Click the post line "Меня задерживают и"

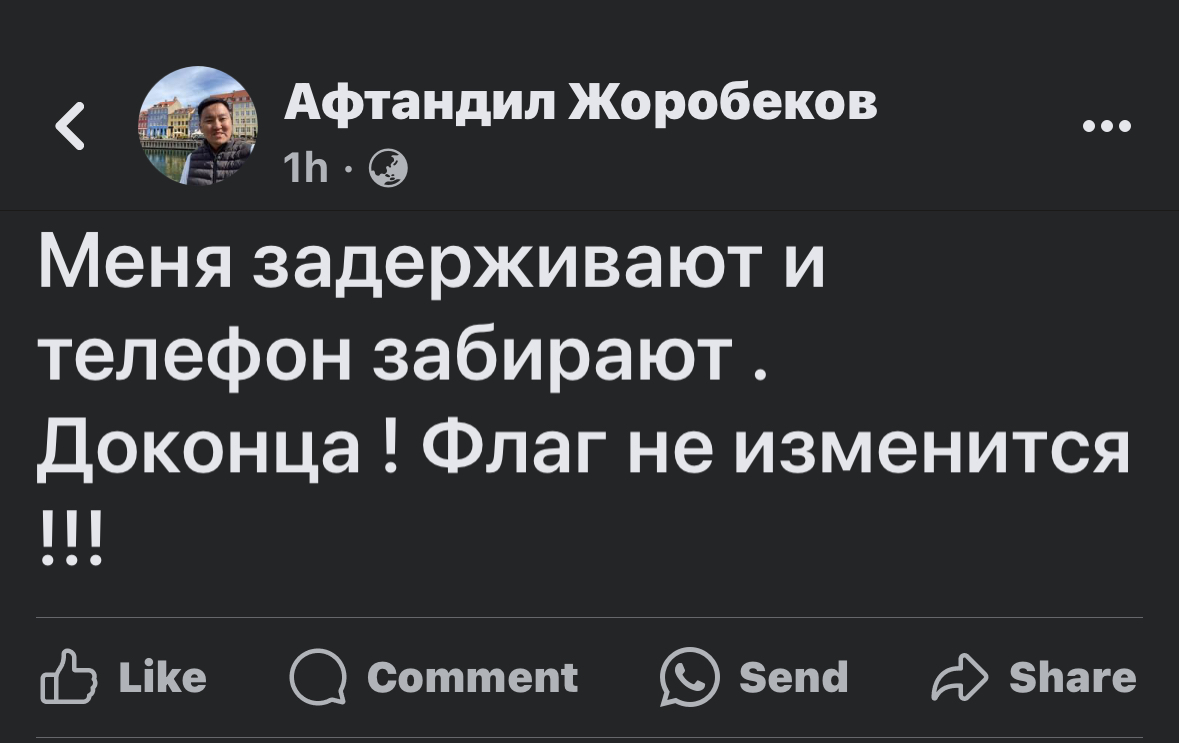432,268
